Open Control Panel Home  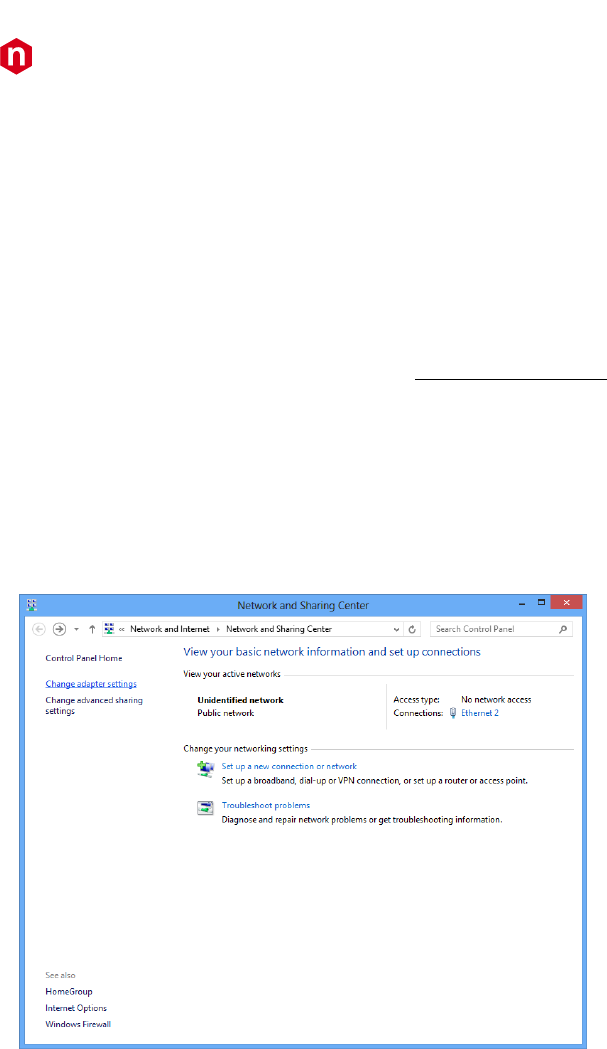(84, 658)
